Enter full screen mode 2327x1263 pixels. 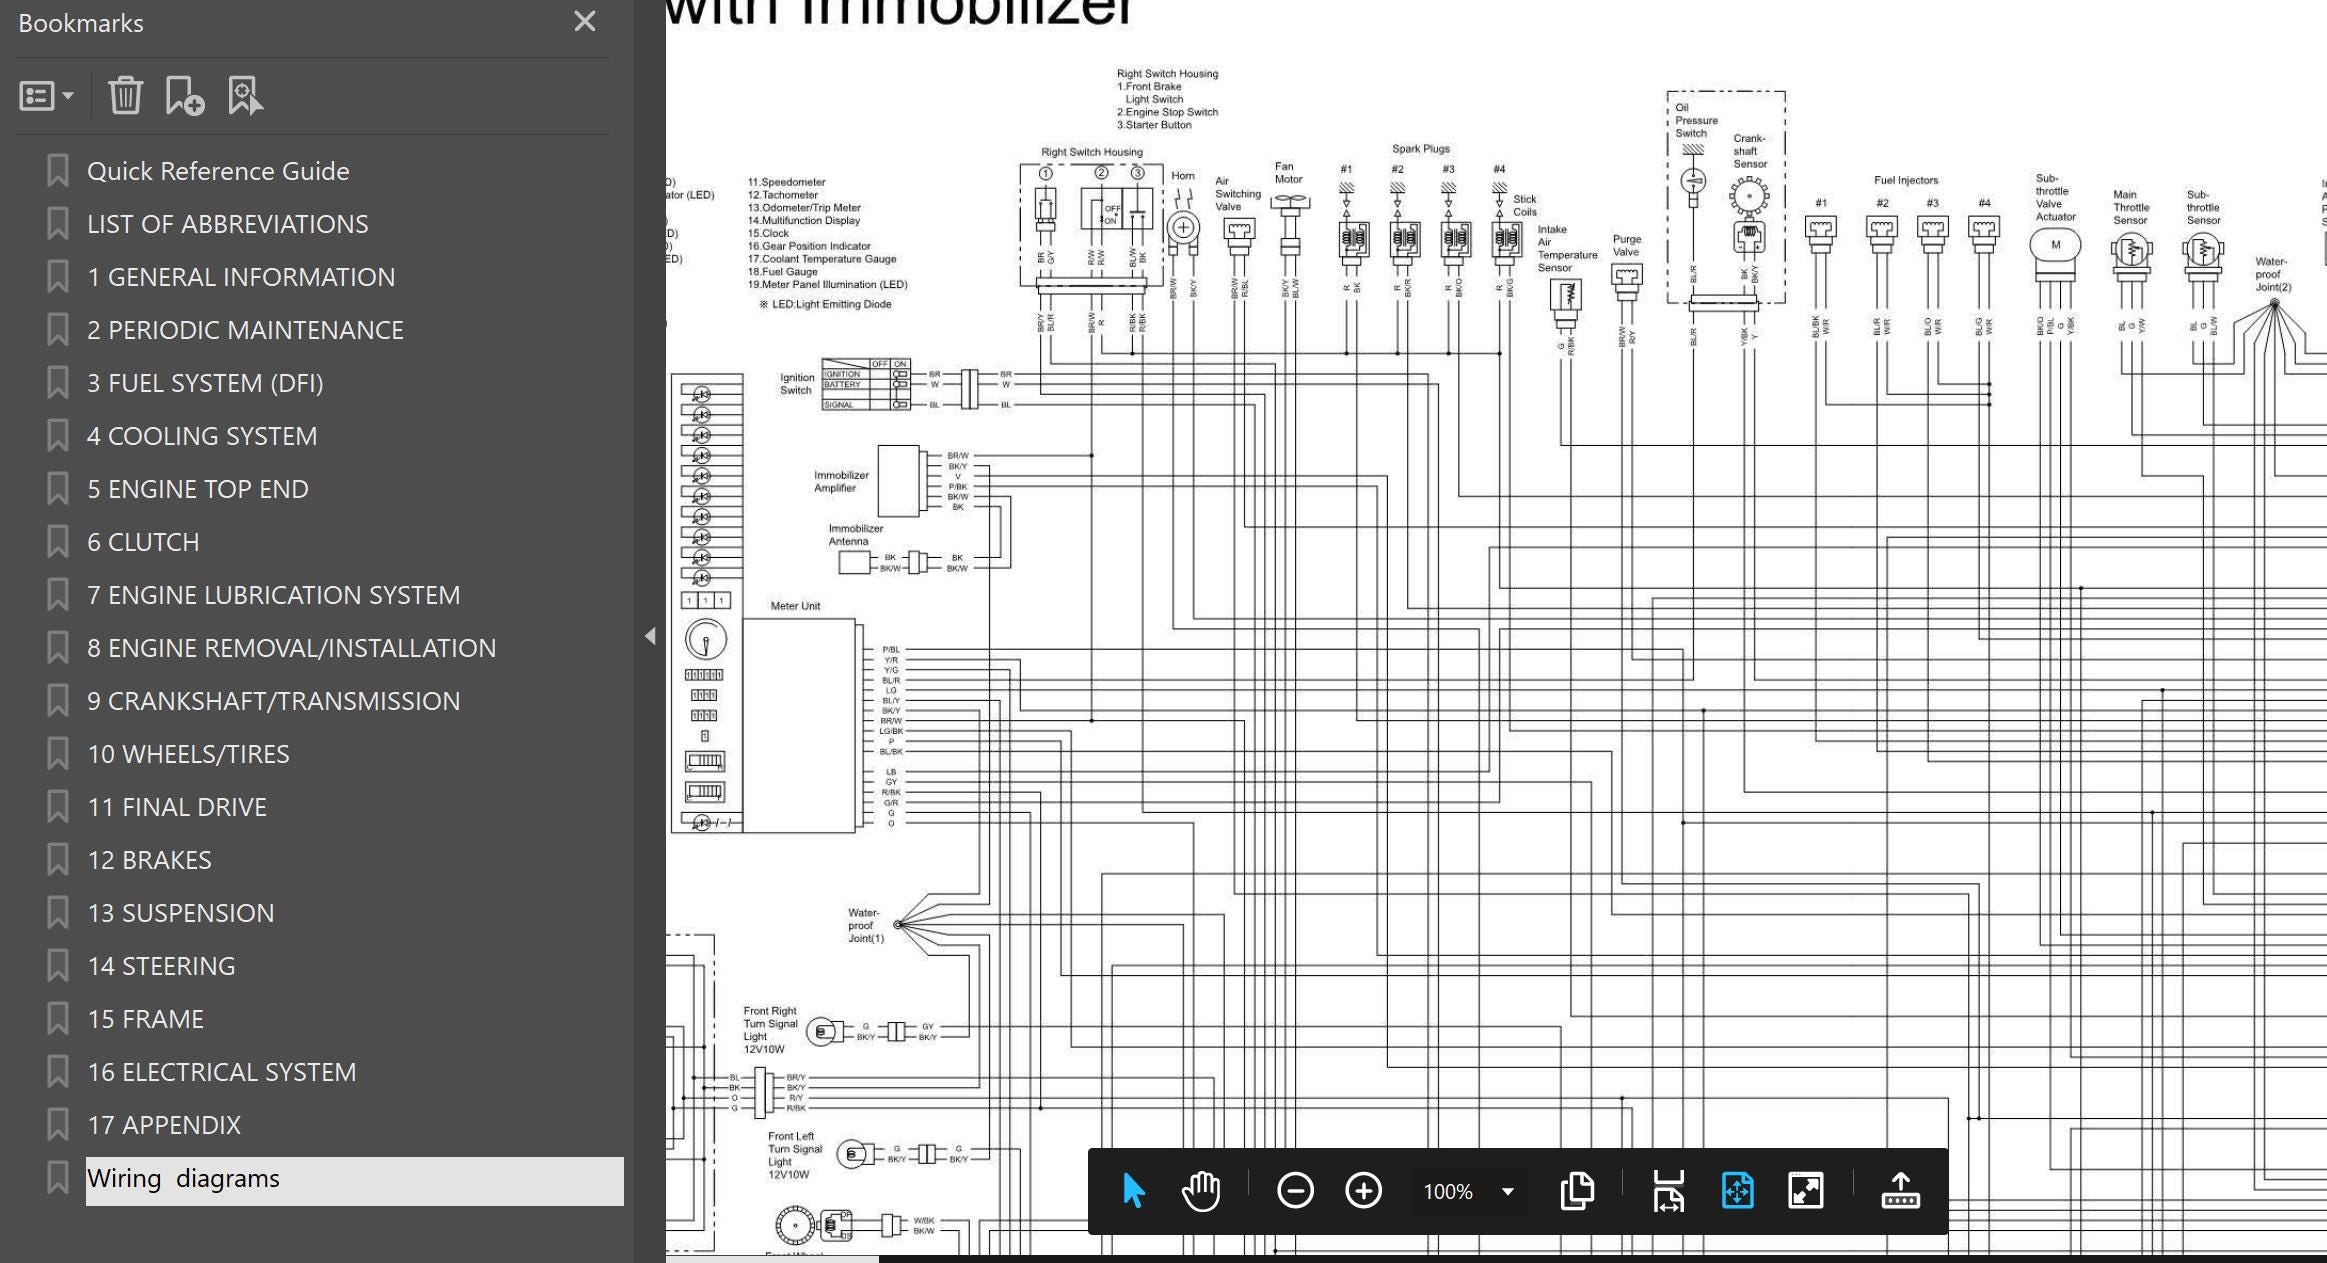(1806, 1191)
